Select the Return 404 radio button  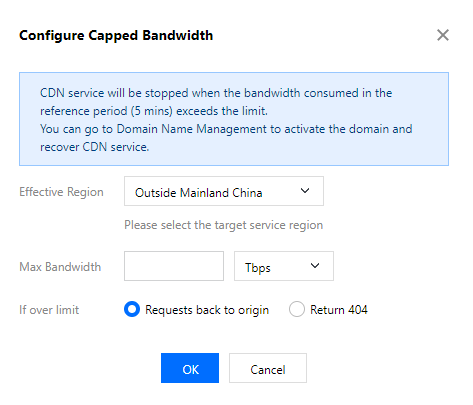(297, 309)
